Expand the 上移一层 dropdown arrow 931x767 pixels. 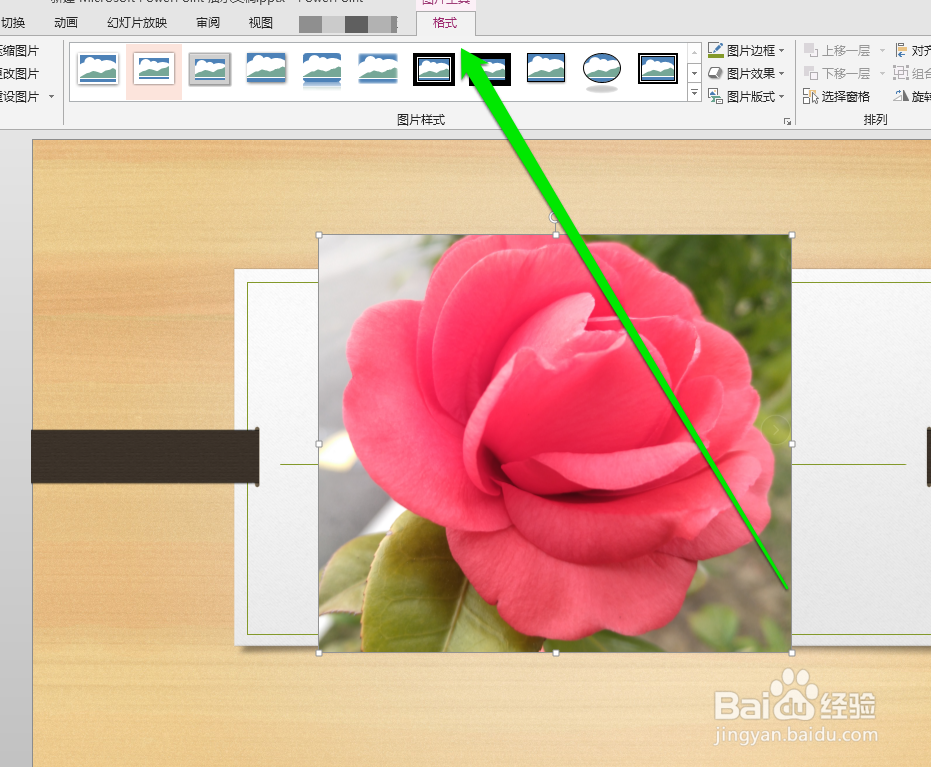882,50
